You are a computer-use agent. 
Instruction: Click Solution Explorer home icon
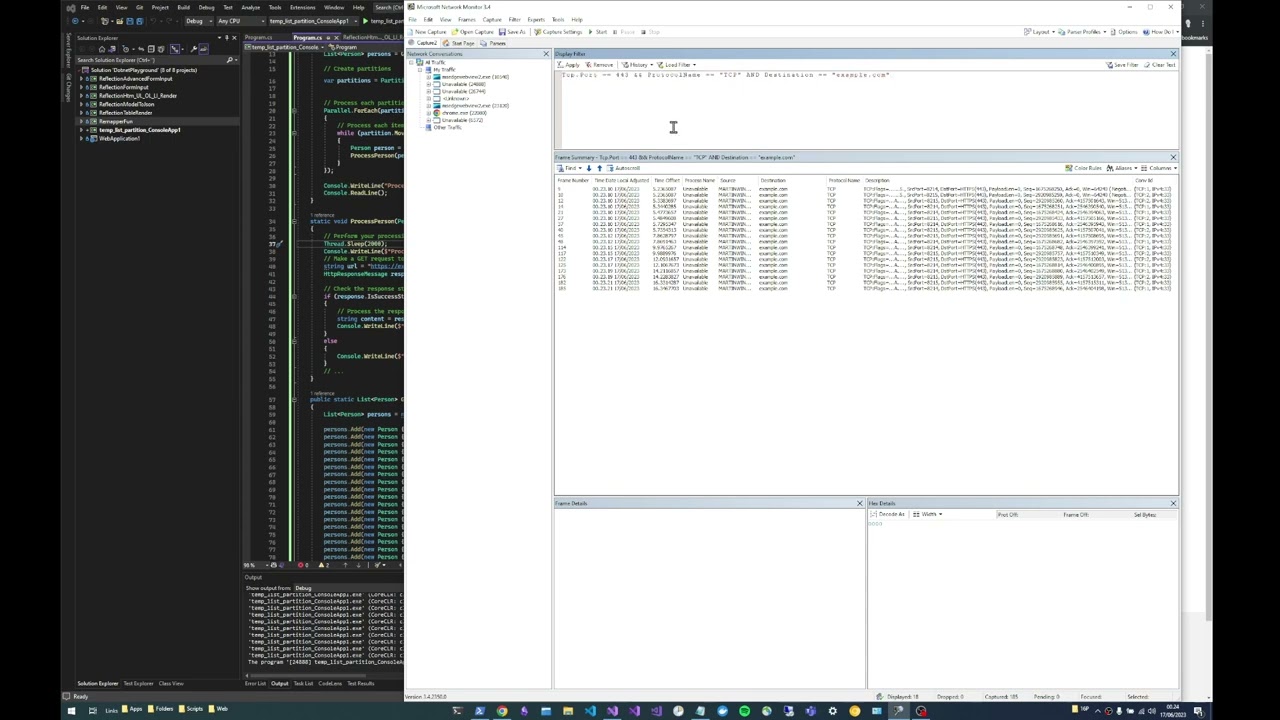click(x=102, y=49)
